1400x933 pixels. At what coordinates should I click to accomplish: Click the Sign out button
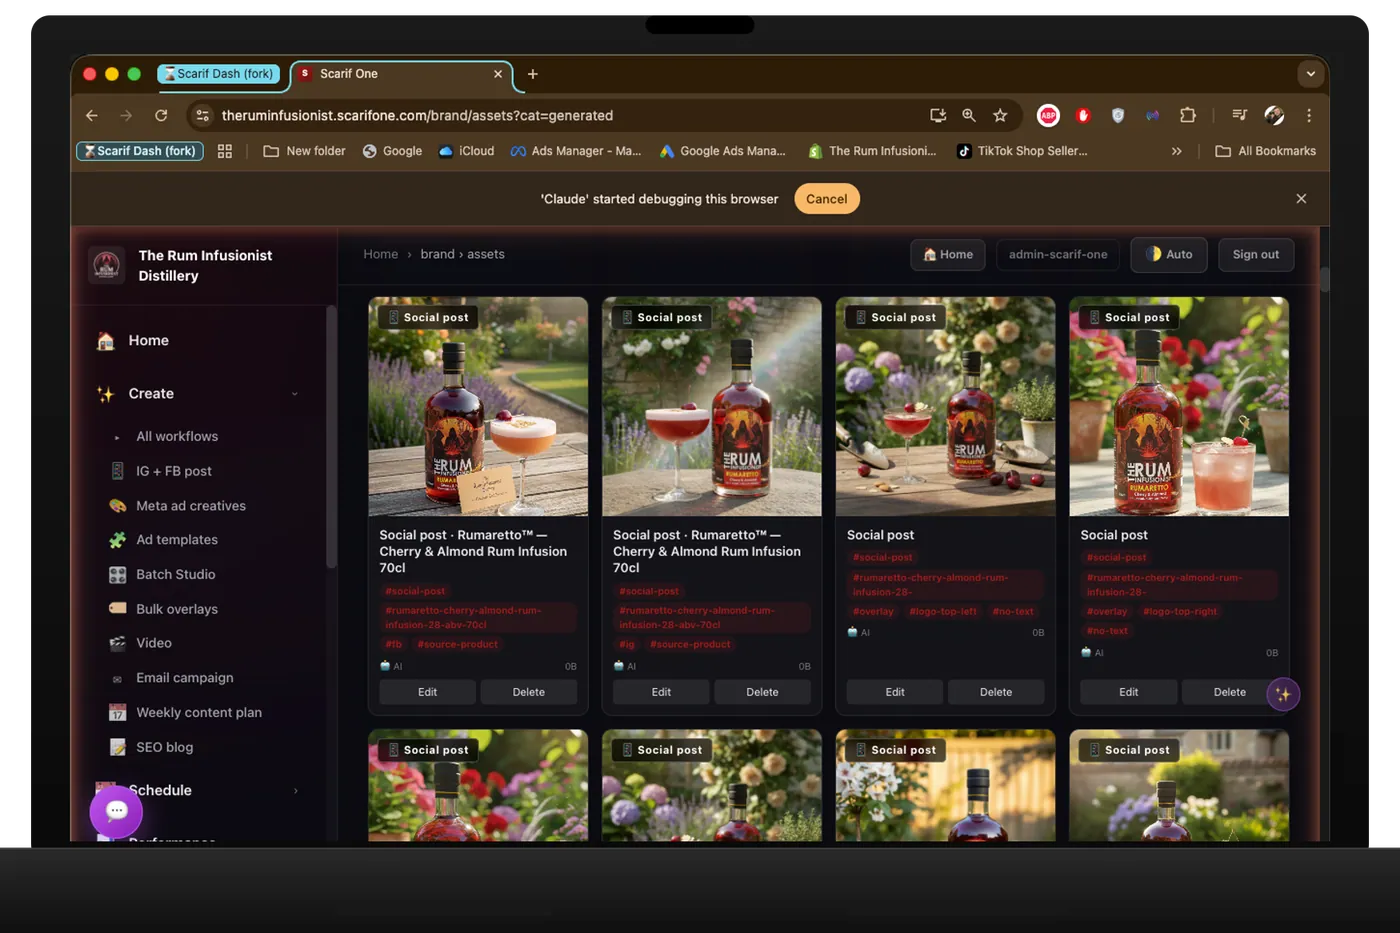[x=1256, y=254]
